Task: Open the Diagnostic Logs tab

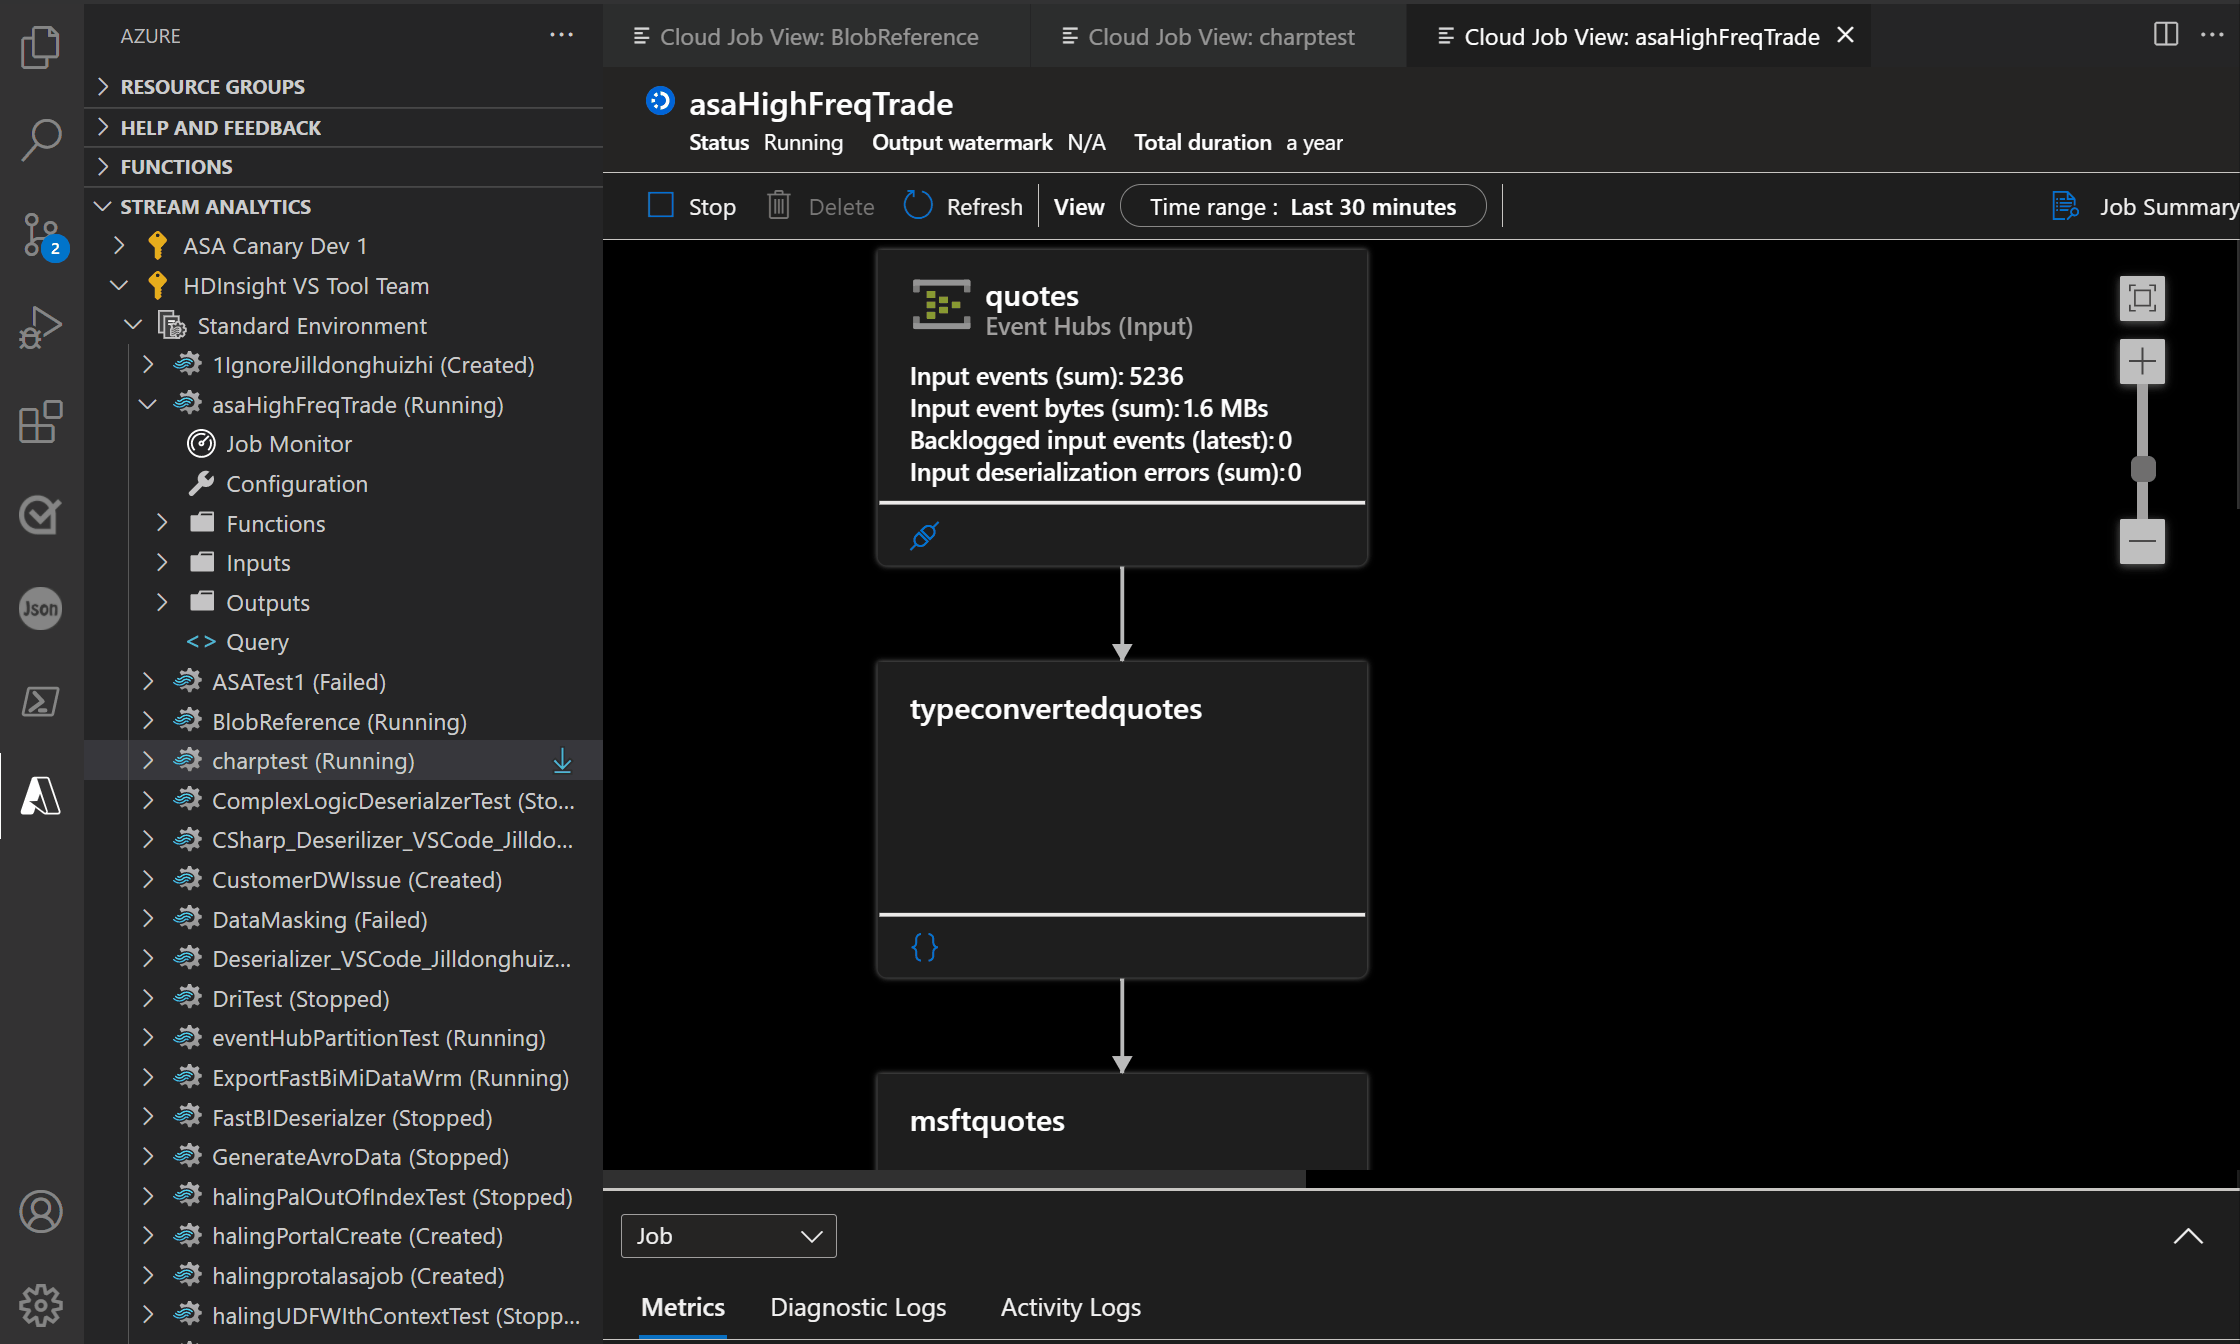Action: click(x=858, y=1307)
